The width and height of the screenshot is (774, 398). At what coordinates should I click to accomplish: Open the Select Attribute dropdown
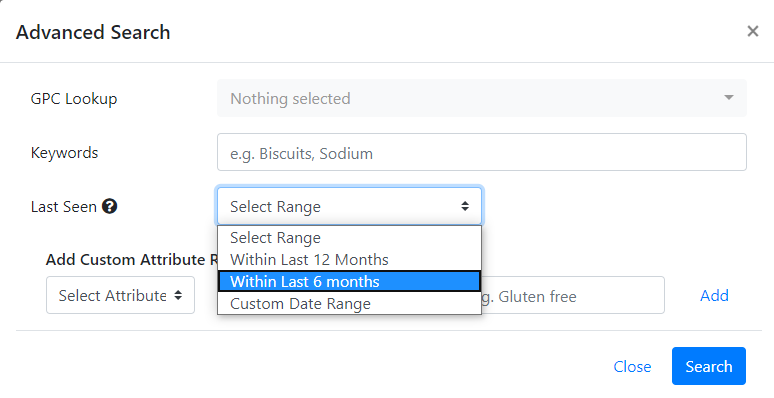click(x=120, y=295)
